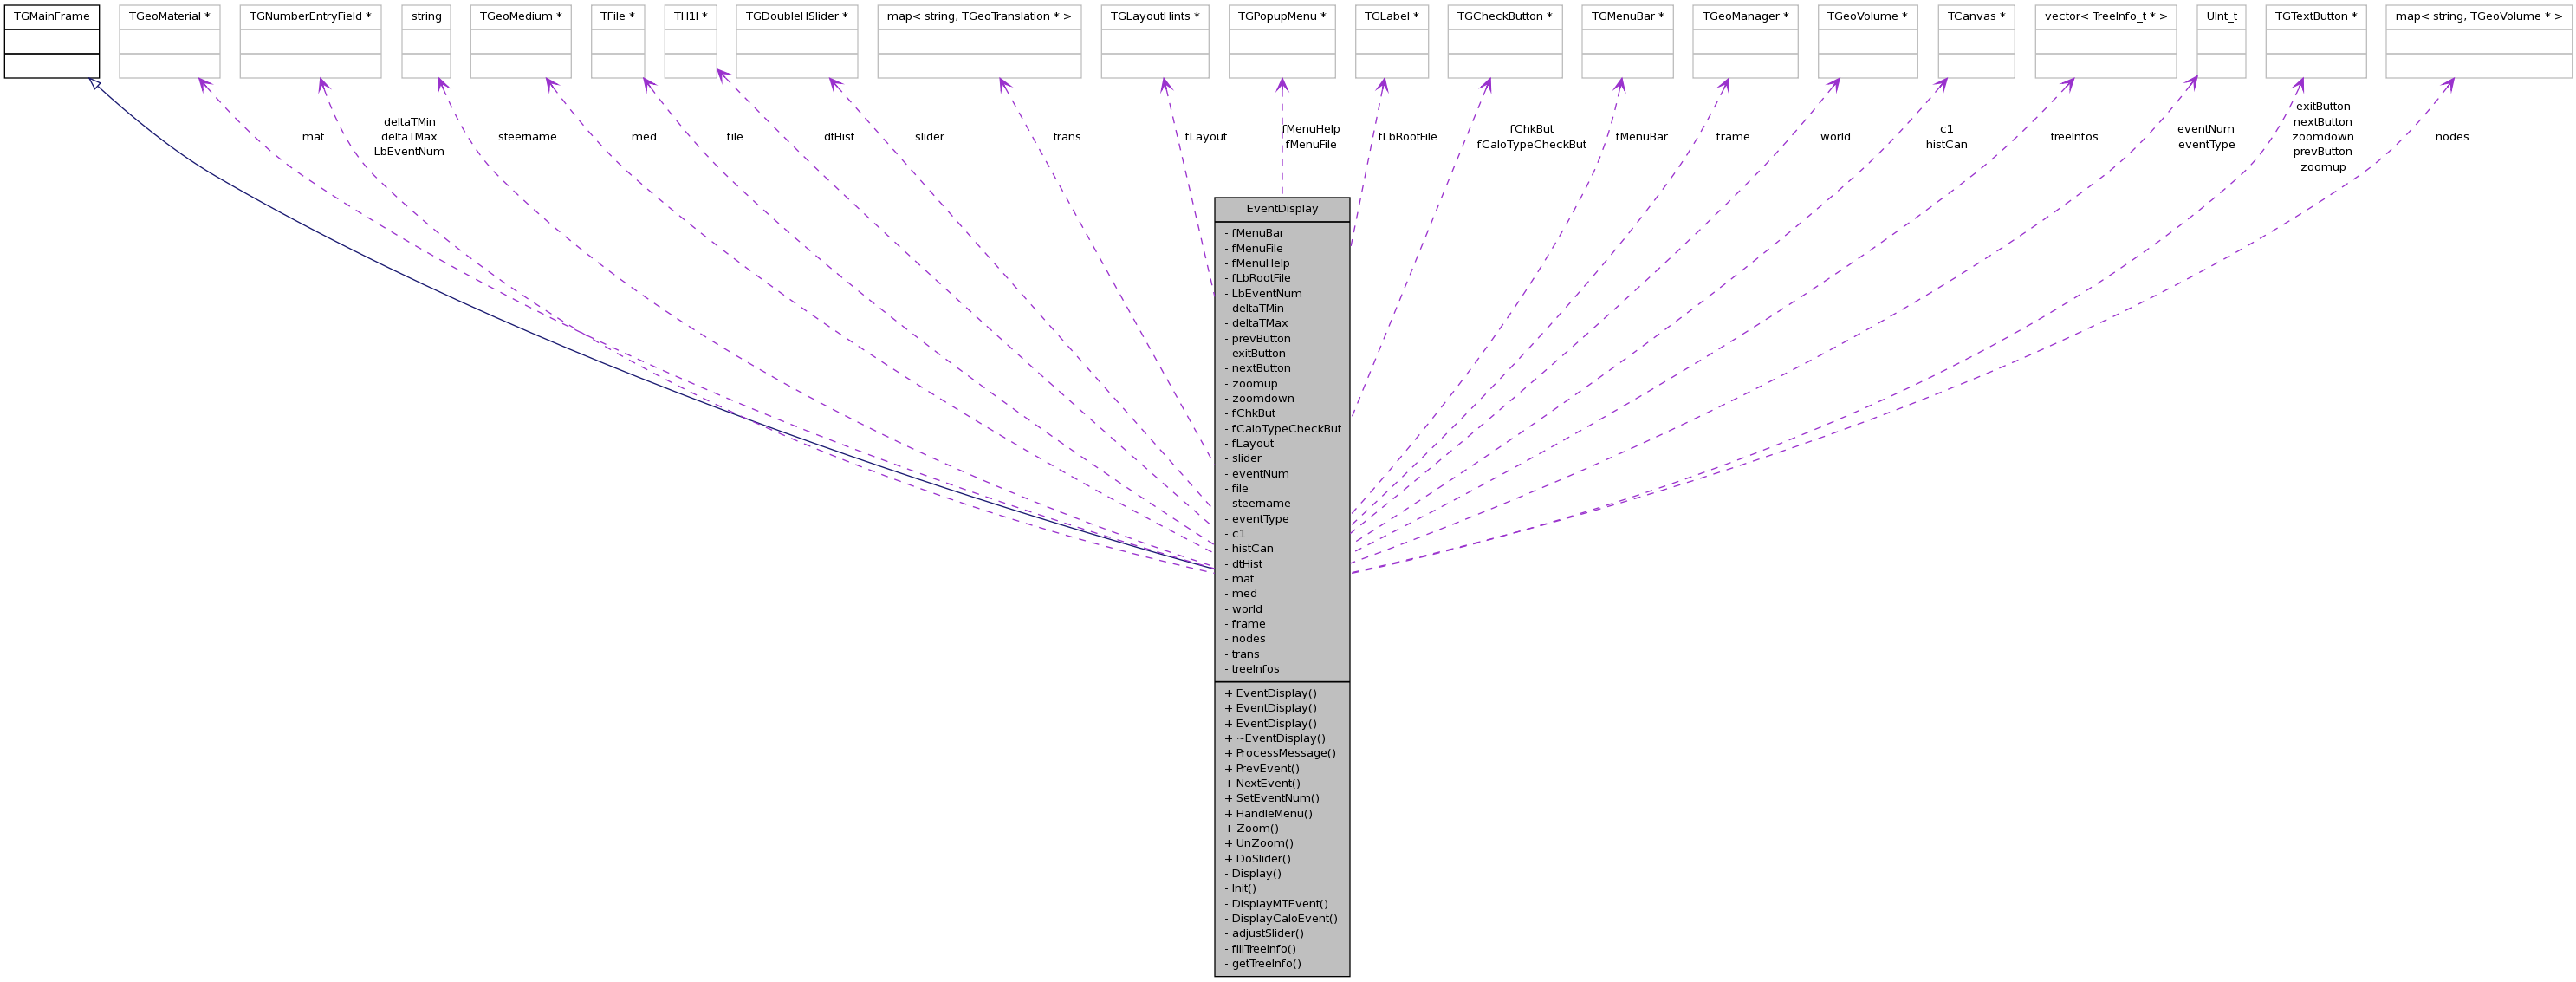The height and width of the screenshot is (982, 2576).
Task: Click the DisplayCaloEvent() method
Action: [x=1281, y=918]
